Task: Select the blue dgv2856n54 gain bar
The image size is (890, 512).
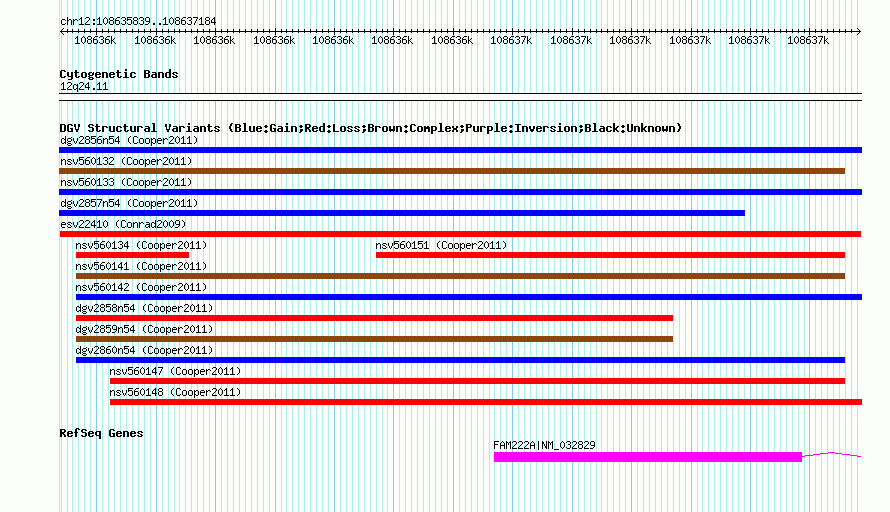Action: [460, 150]
